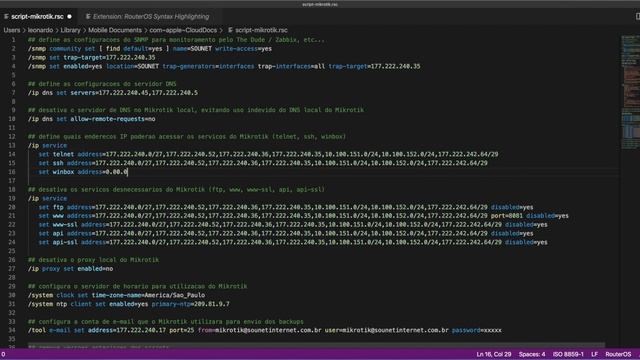
Task: Open the Extension: RouterOS Syntax Highlighting tab
Action: [x=151, y=17]
